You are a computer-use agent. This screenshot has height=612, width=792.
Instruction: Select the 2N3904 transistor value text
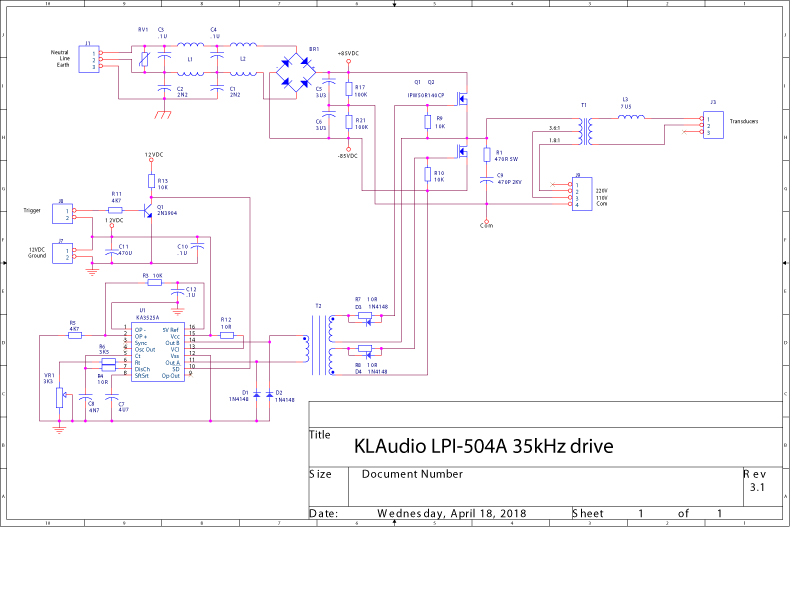click(x=167, y=213)
